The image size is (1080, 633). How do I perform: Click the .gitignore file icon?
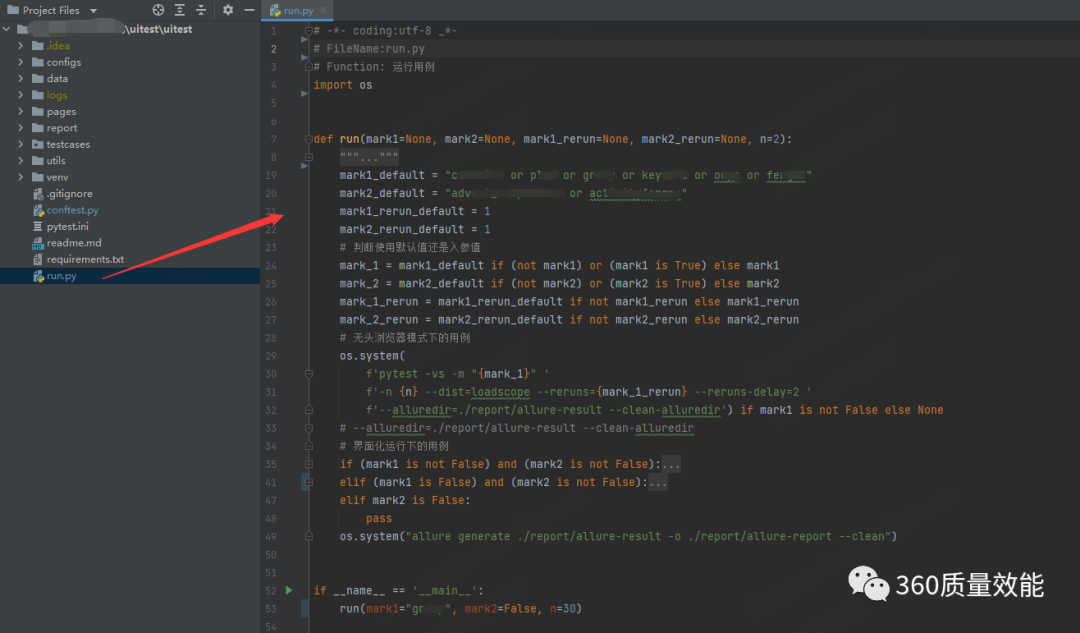click(x=39, y=194)
